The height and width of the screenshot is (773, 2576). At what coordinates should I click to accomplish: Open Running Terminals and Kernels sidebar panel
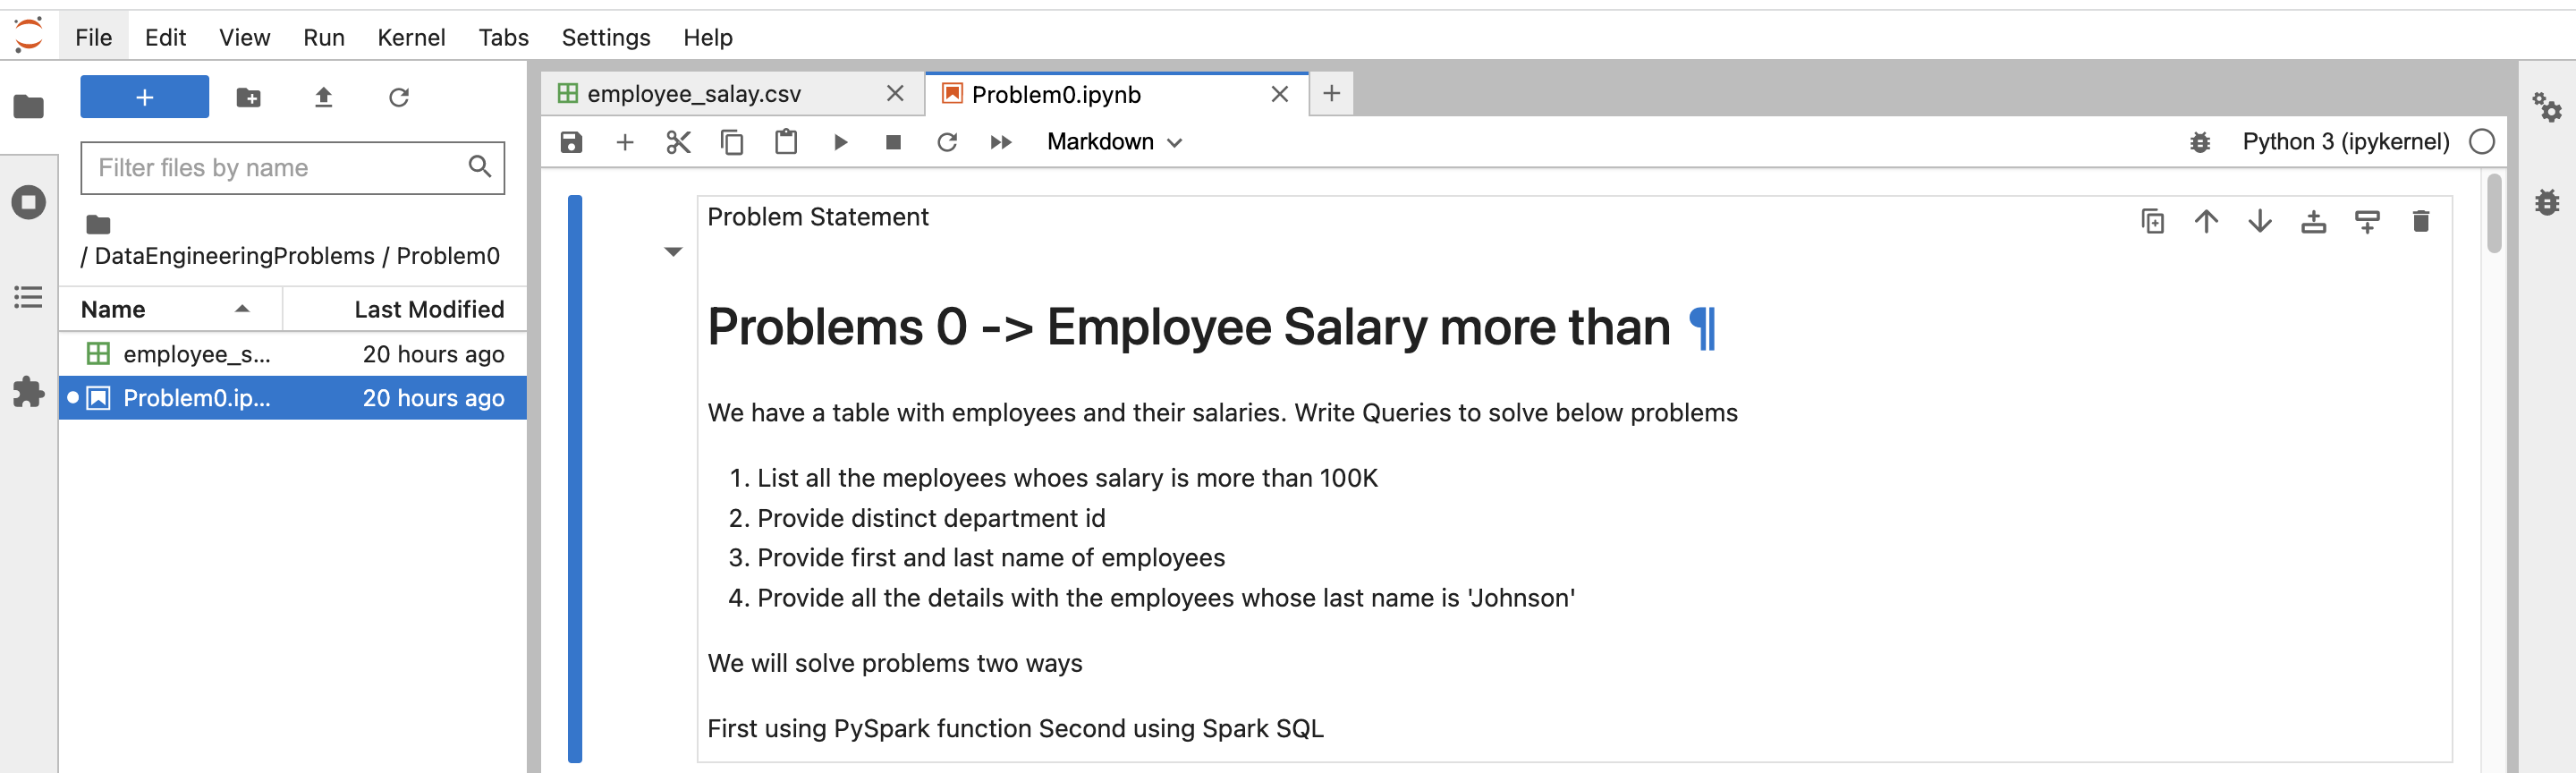[28, 202]
